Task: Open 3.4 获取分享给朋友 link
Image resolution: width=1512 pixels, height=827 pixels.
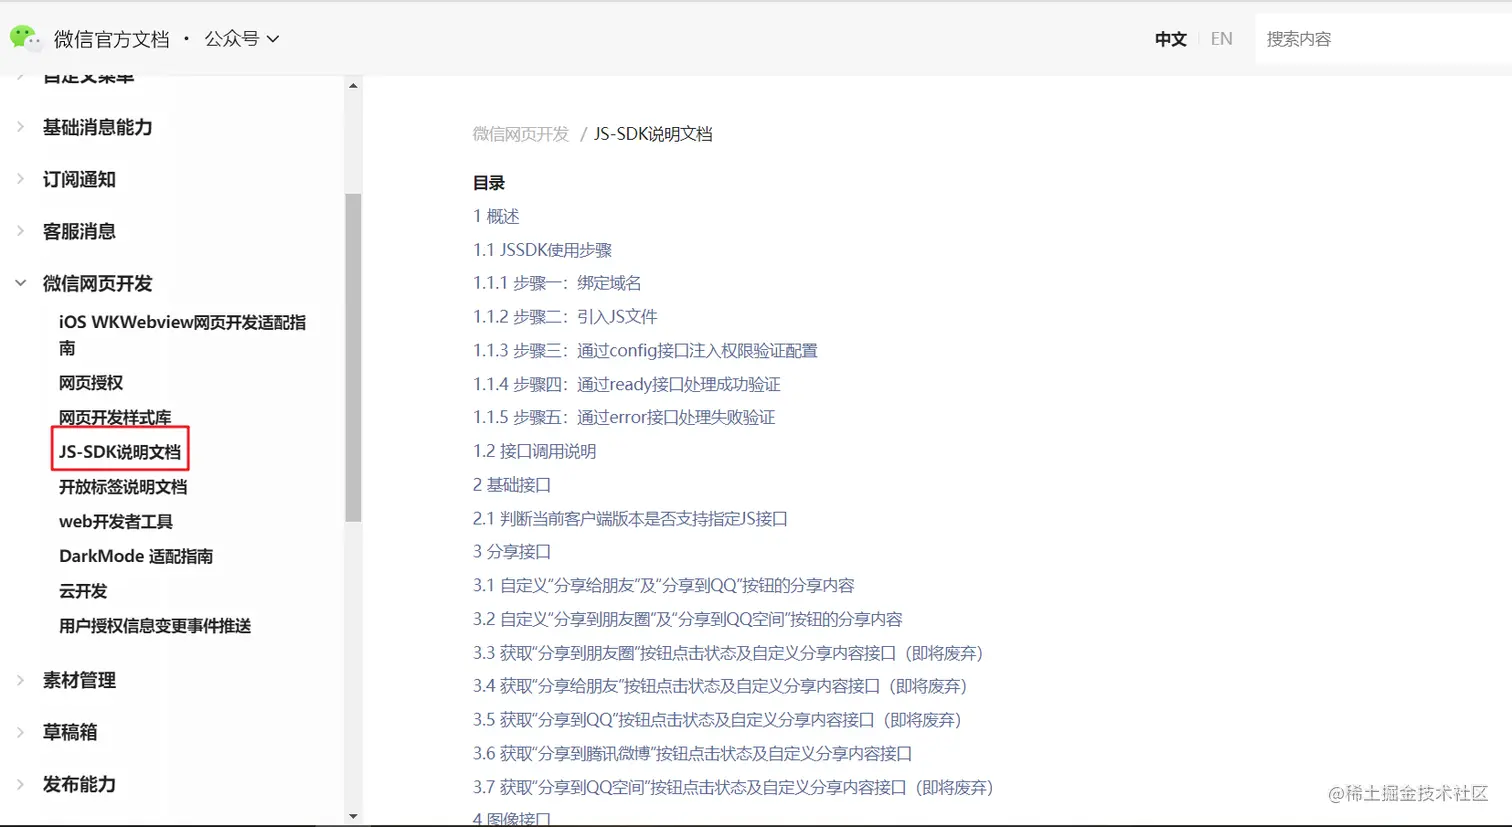Action: (x=721, y=686)
